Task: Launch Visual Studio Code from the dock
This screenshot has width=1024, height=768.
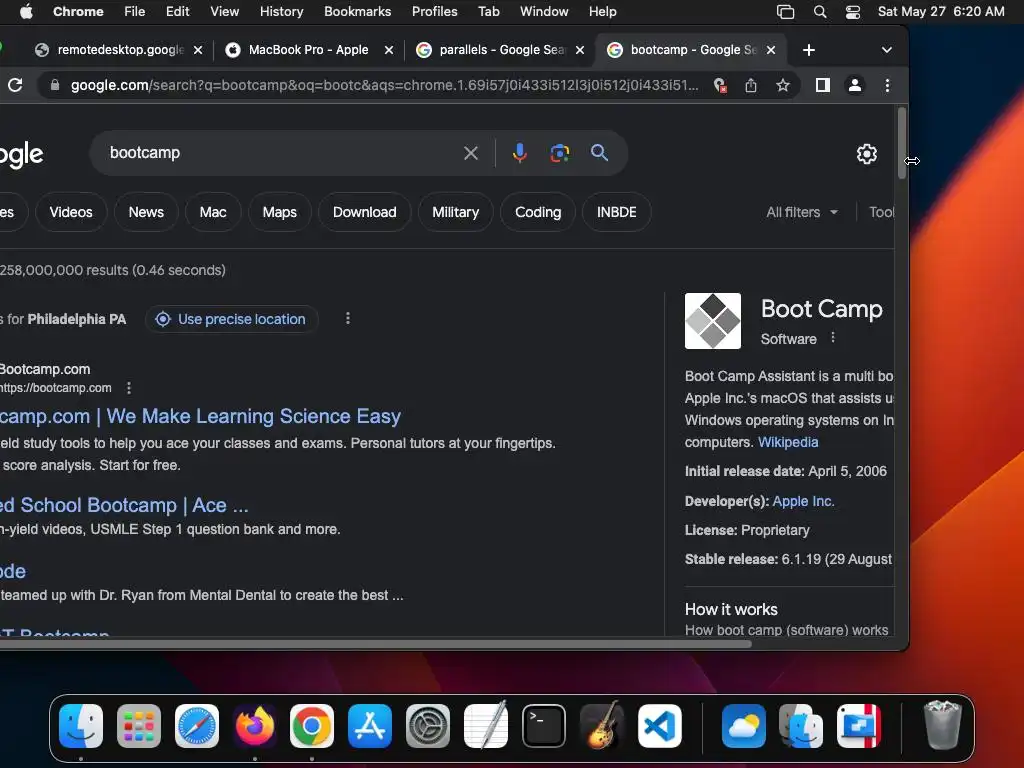Action: [x=660, y=726]
